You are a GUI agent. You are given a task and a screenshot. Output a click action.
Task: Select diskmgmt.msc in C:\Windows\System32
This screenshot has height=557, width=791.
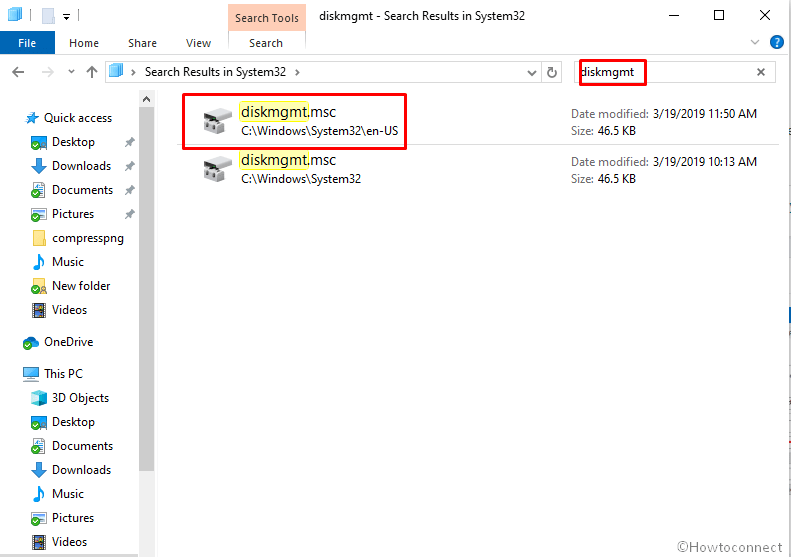pyautogui.click(x=478, y=169)
